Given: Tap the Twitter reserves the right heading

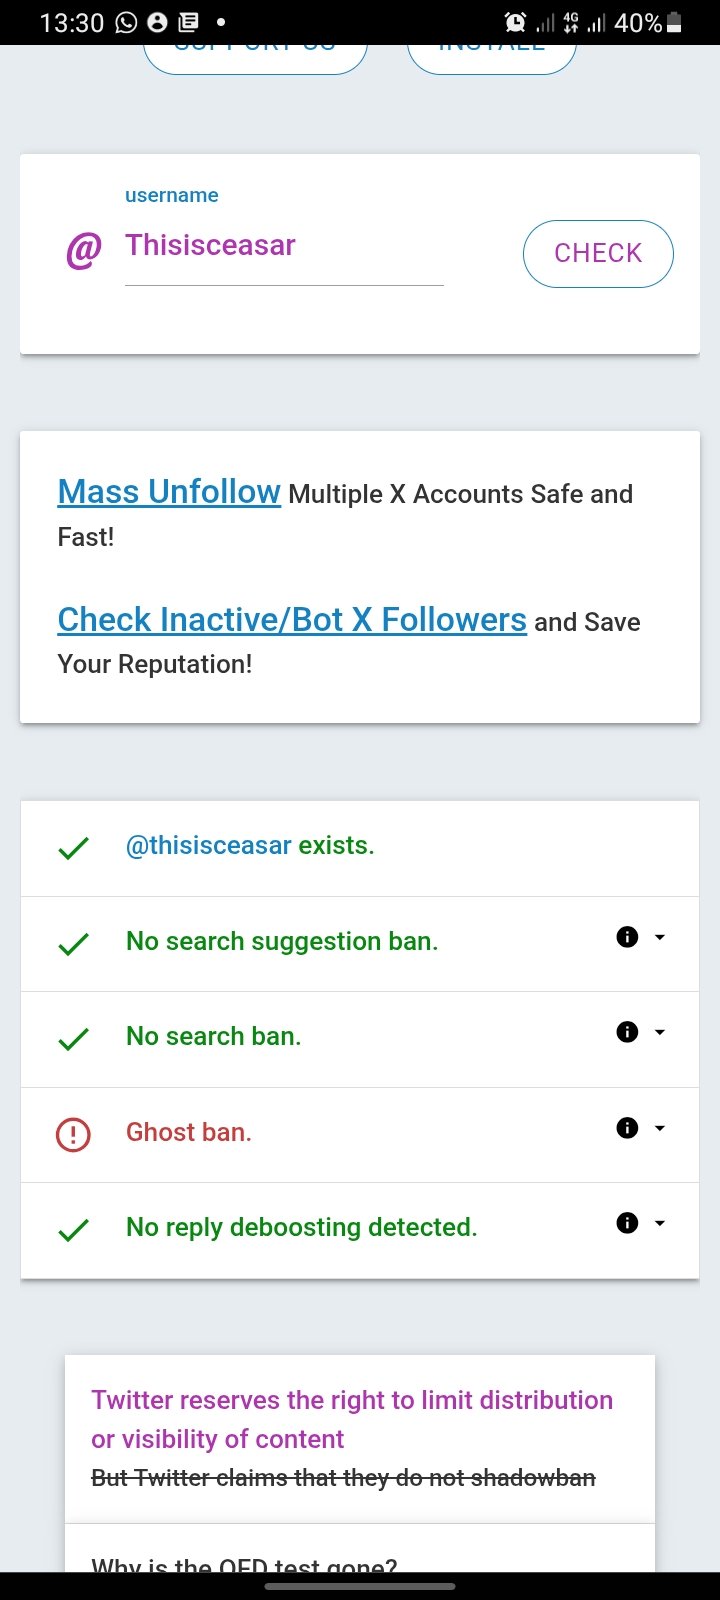Looking at the screenshot, I should coord(352,1419).
